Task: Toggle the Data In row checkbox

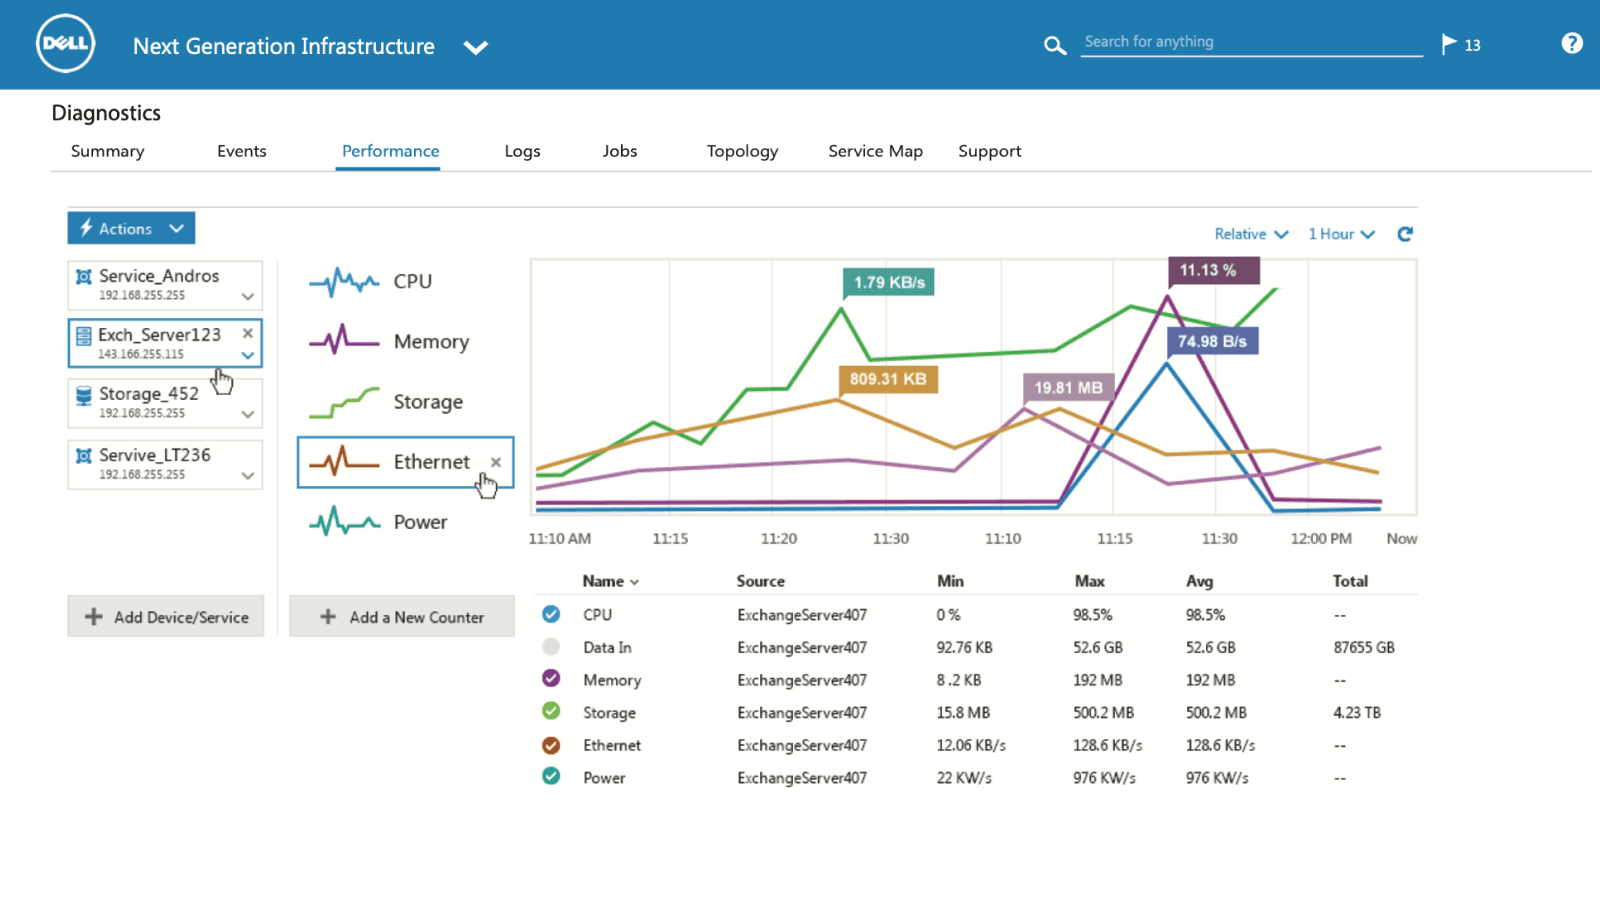Action: [x=551, y=647]
